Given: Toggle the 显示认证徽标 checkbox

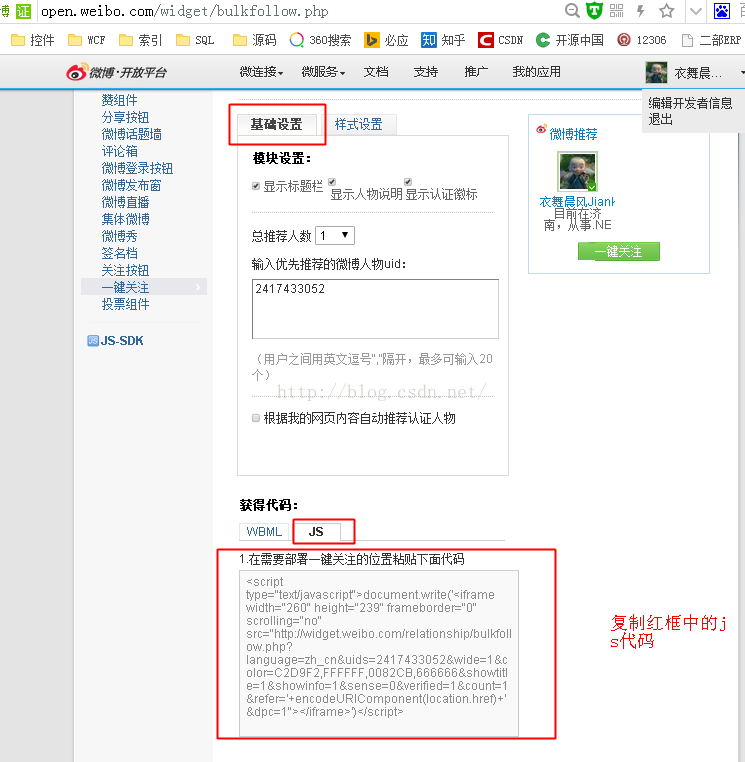Looking at the screenshot, I should point(408,182).
